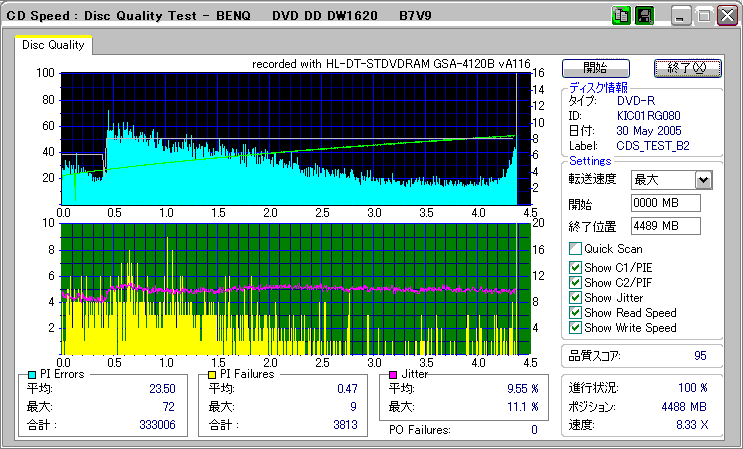Click the copy to clipboard icon
The image size is (743, 449).
[x=620, y=16]
